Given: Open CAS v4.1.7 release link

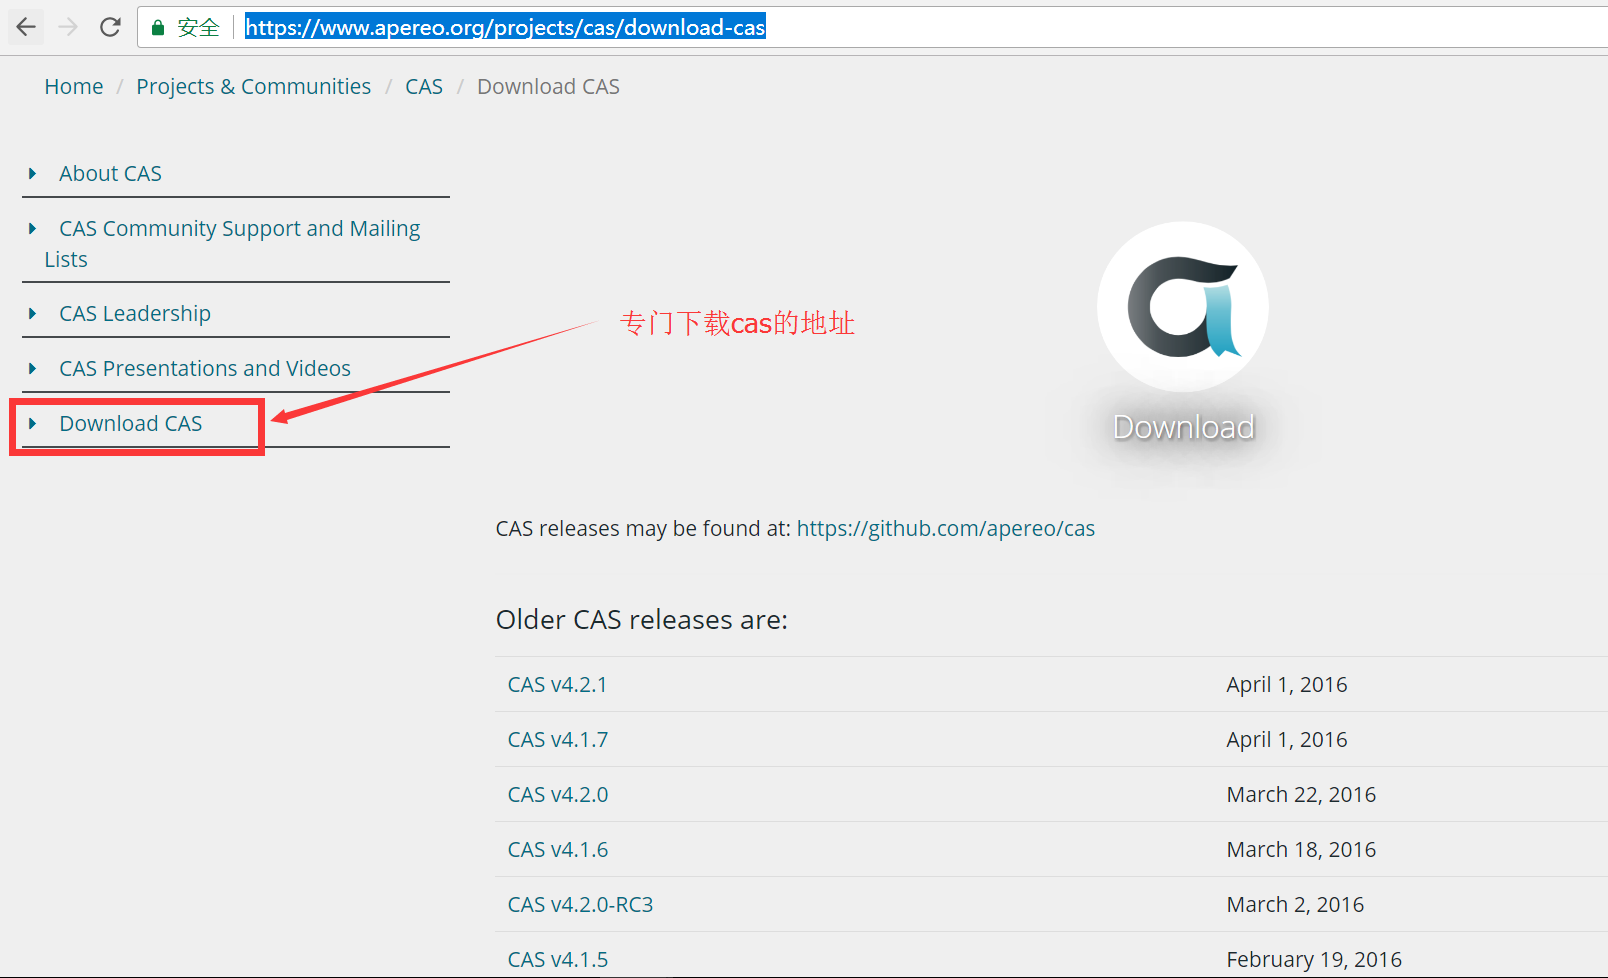Looking at the screenshot, I should tap(558, 740).
